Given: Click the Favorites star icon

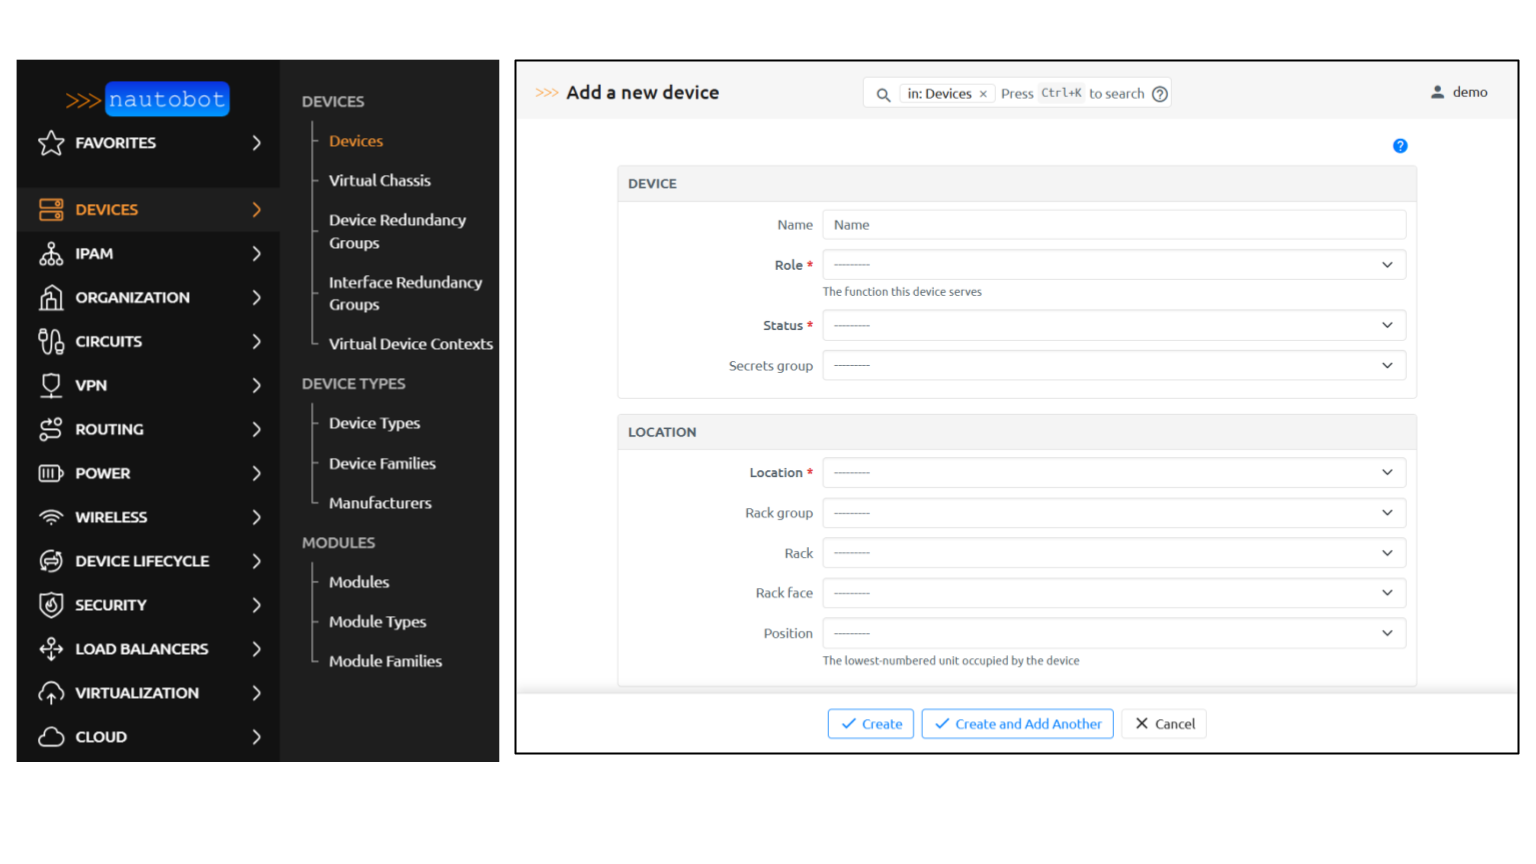Looking at the screenshot, I should pos(51,143).
